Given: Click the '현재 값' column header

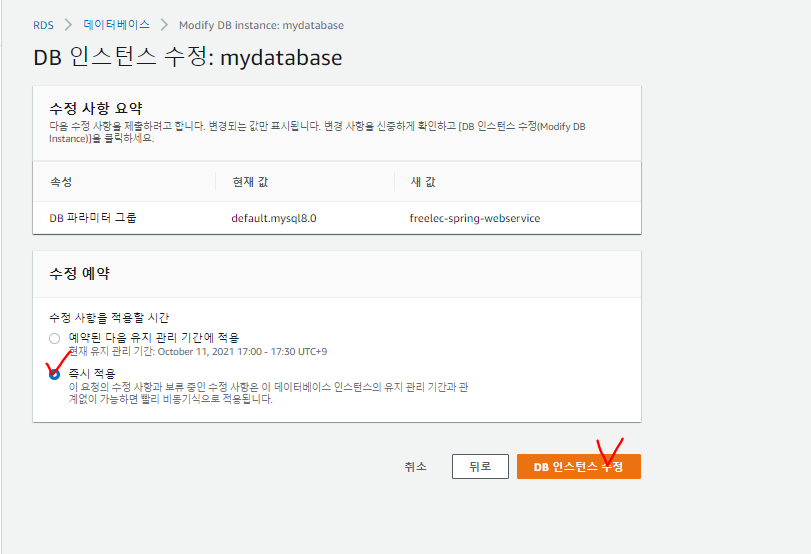Looking at the screenshot, I should click(x=250, y=182).
